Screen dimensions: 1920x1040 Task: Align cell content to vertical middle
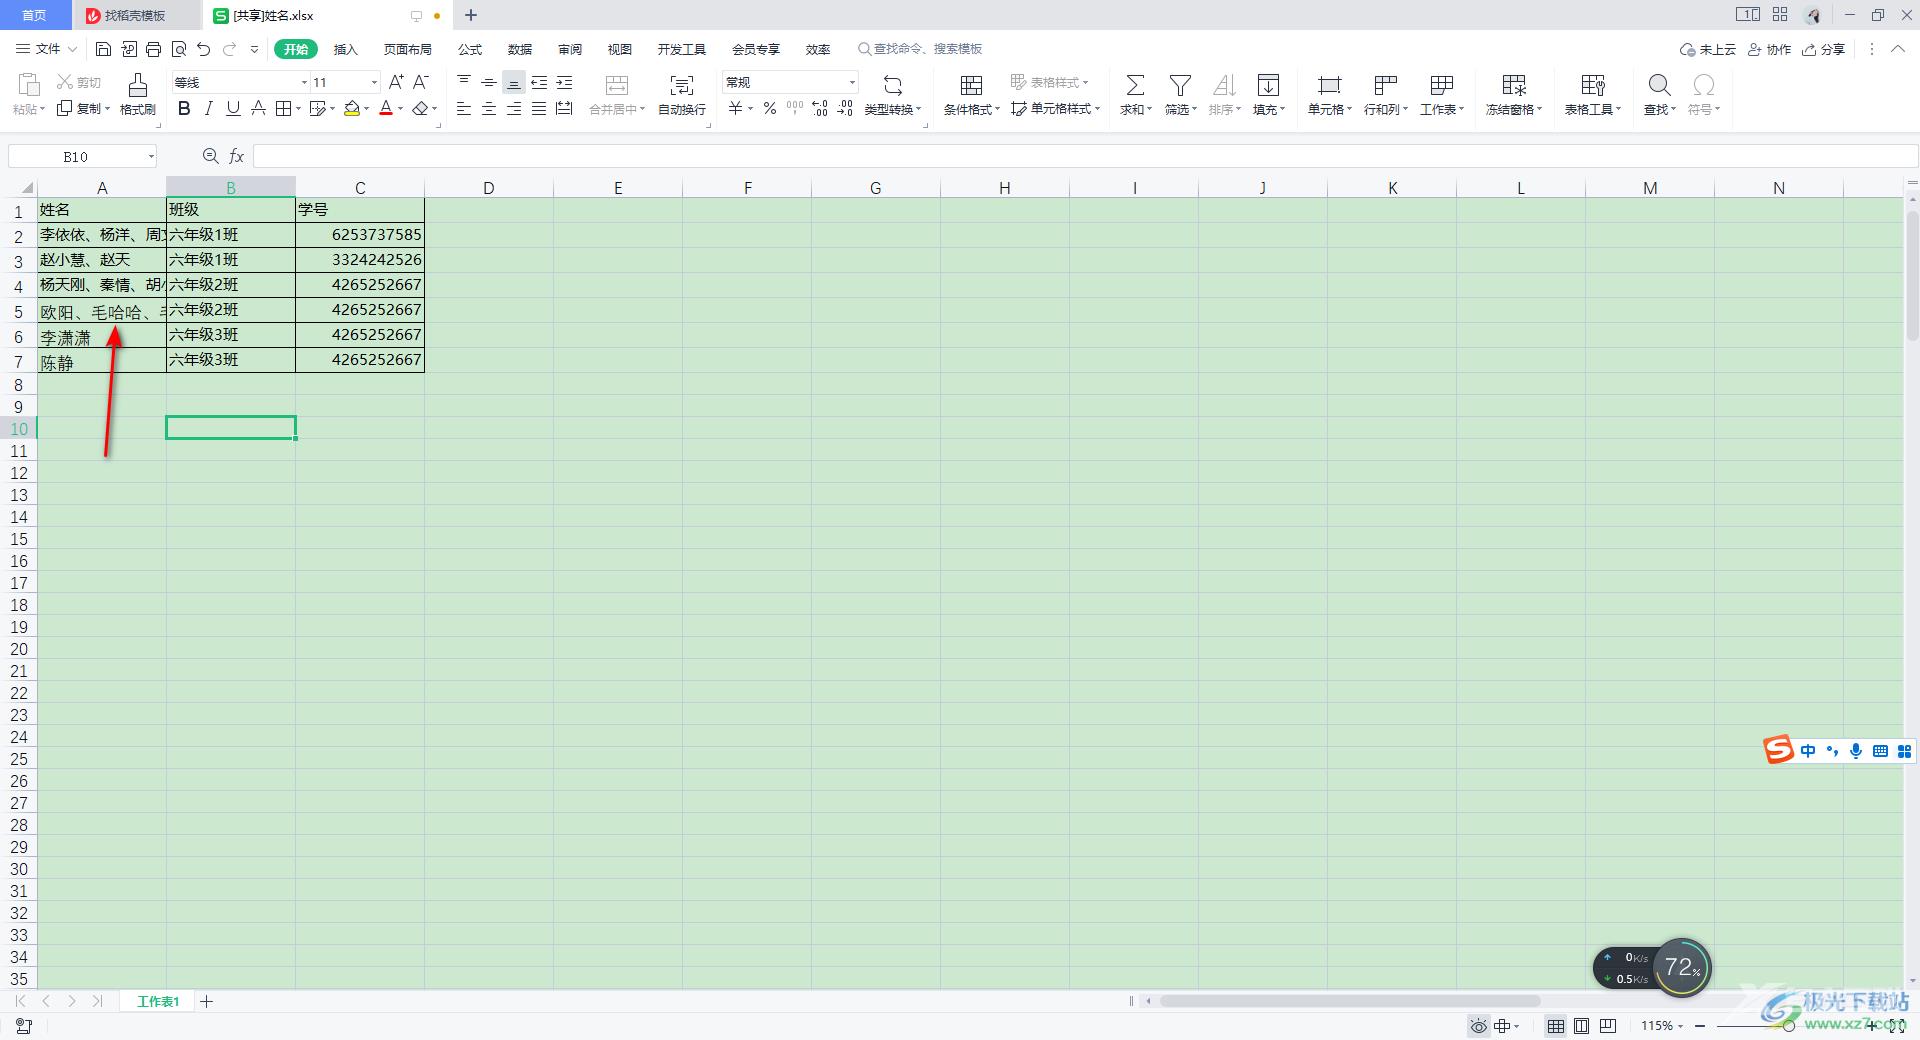[489, 82]
